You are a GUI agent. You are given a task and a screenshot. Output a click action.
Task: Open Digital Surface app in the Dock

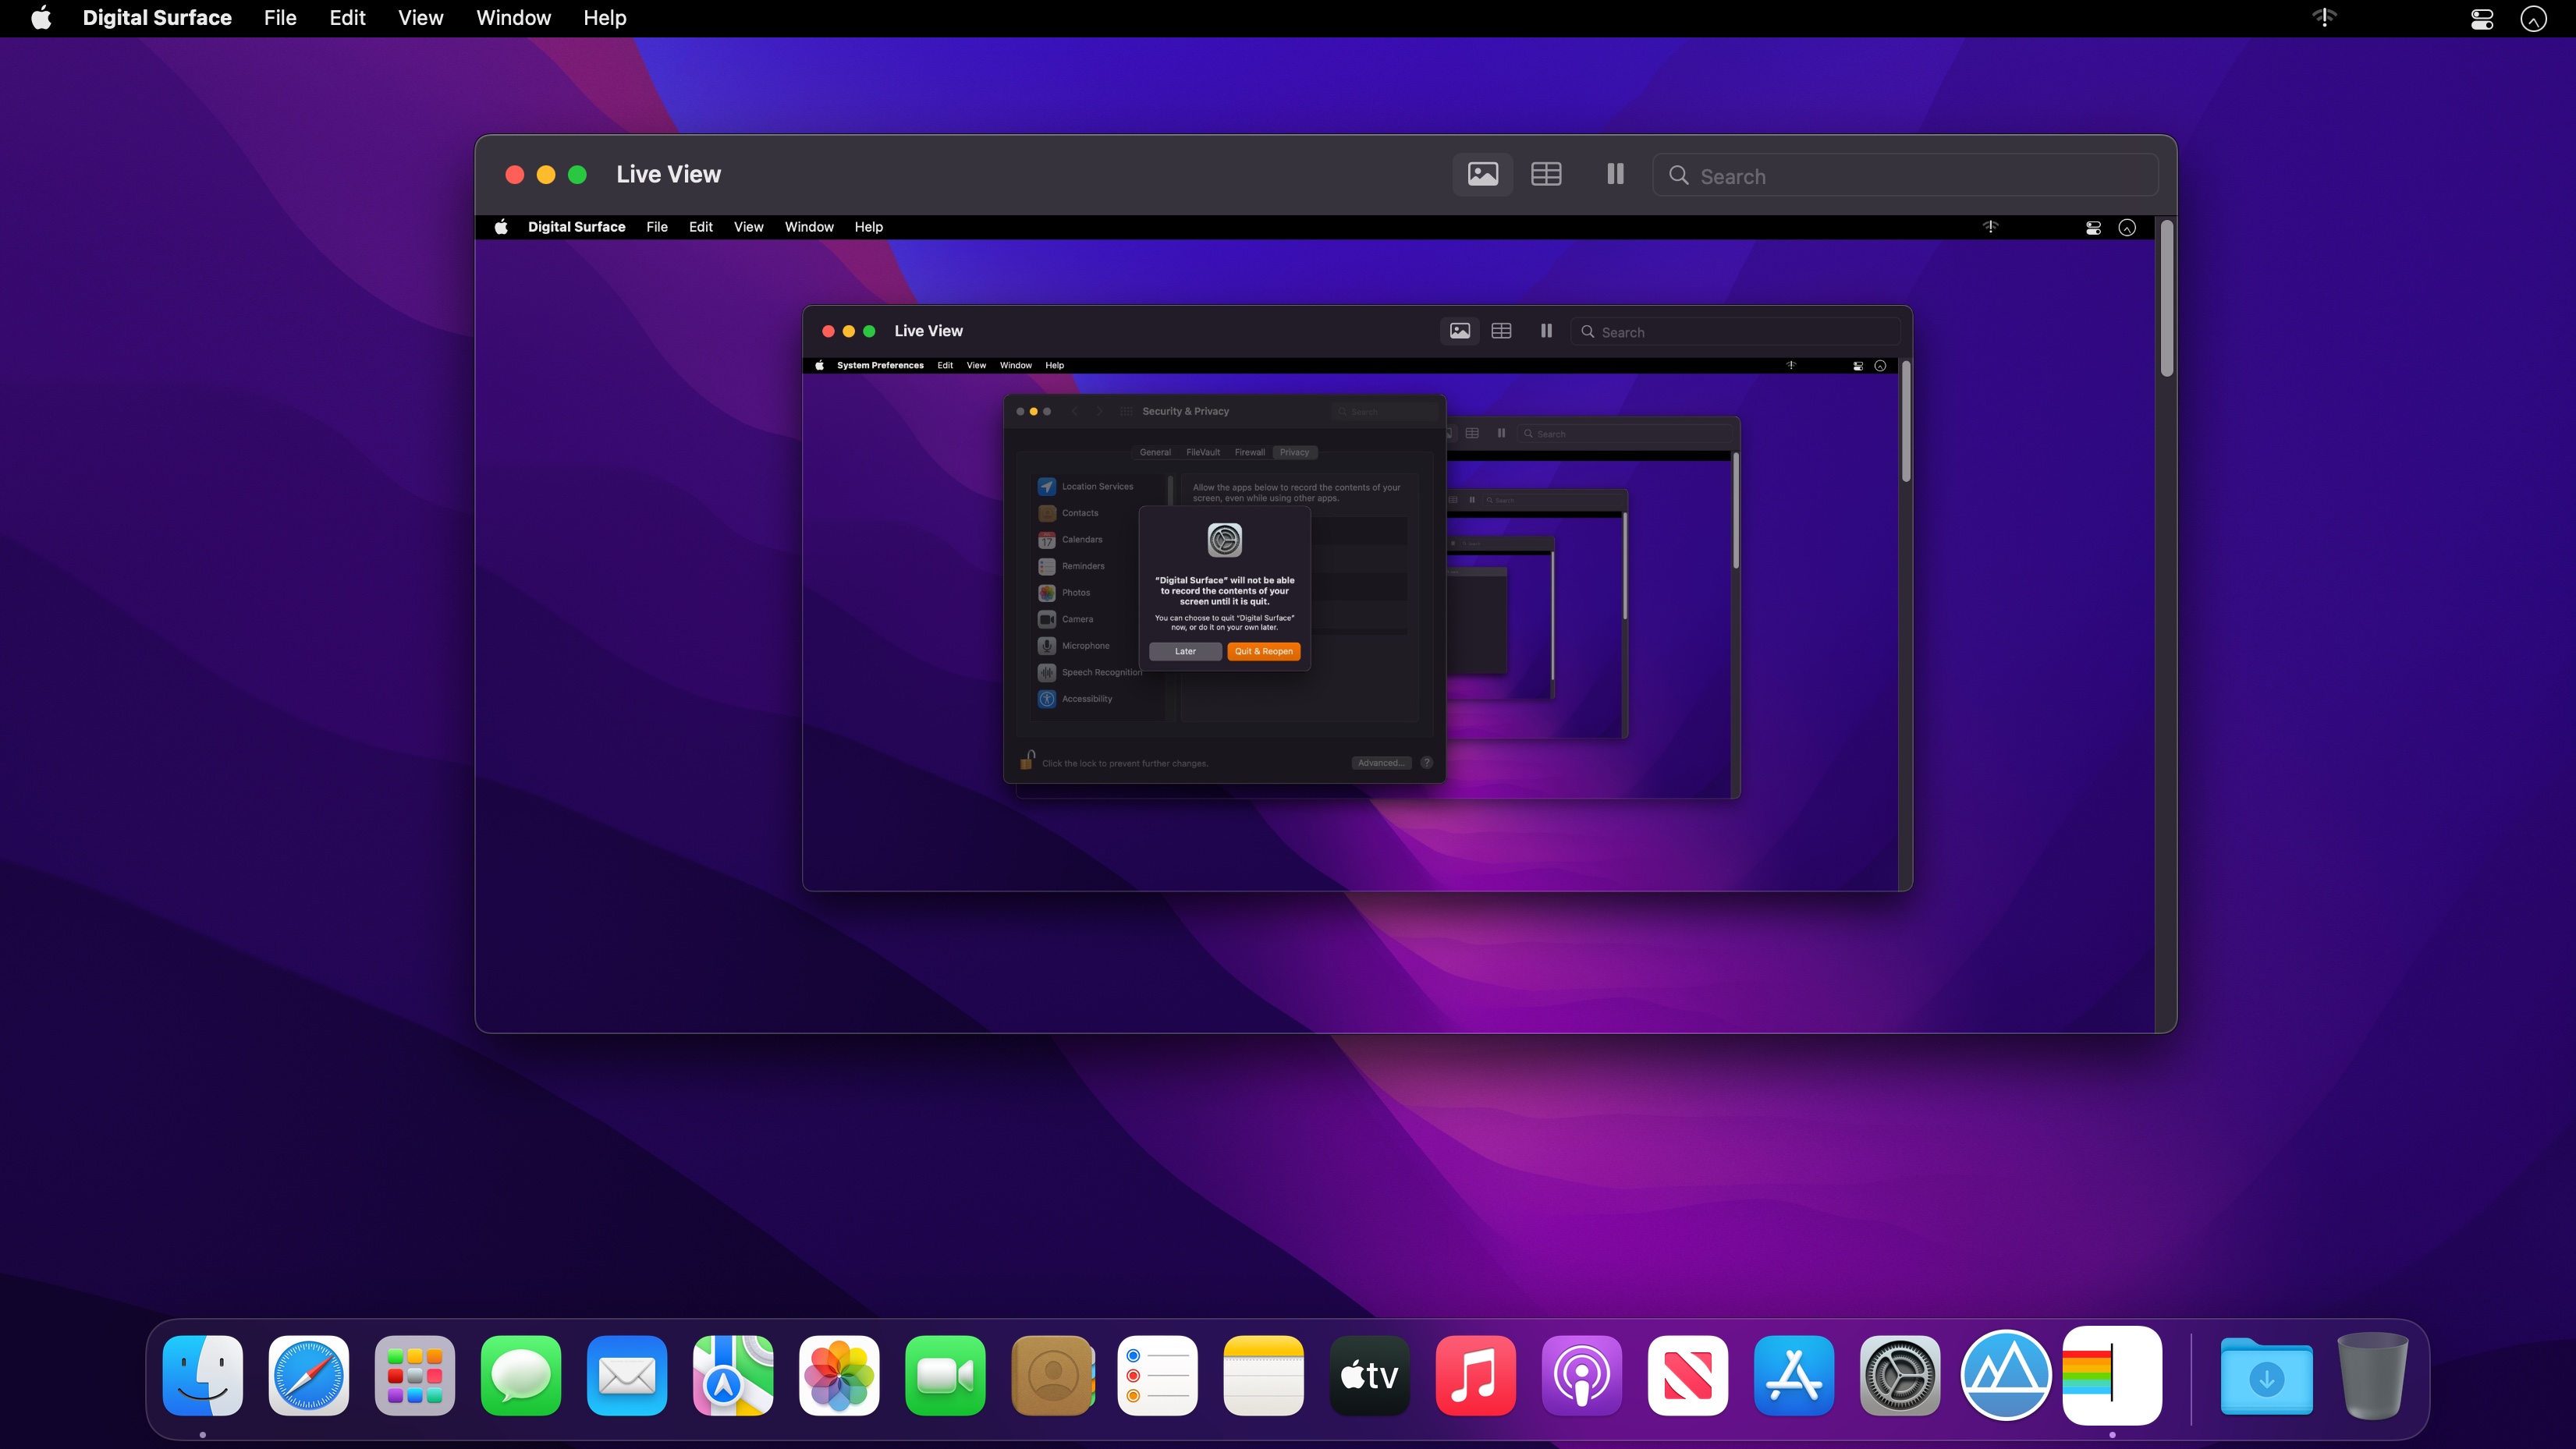pos(2111,1375)
